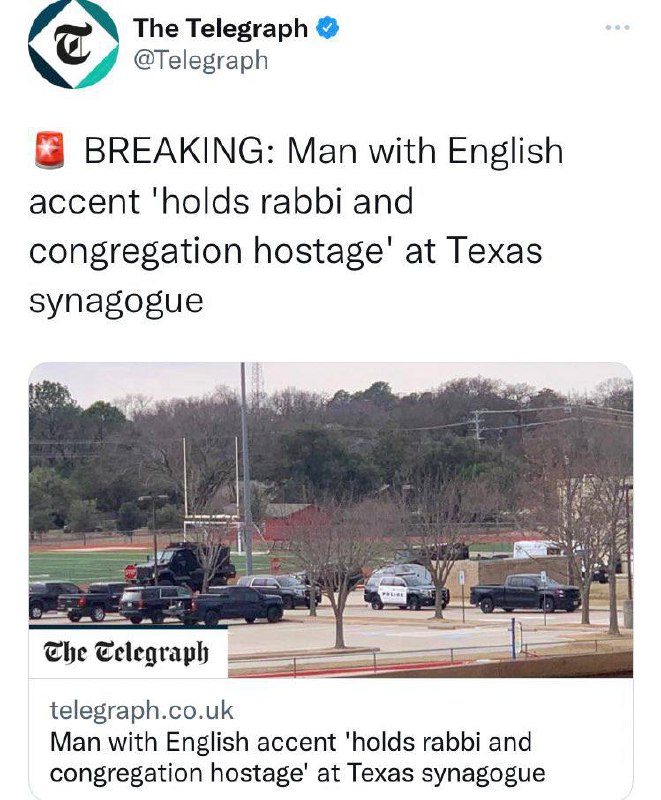Click the red barn in the photo
The image size is (661, 800).
(x=294, y=523)
